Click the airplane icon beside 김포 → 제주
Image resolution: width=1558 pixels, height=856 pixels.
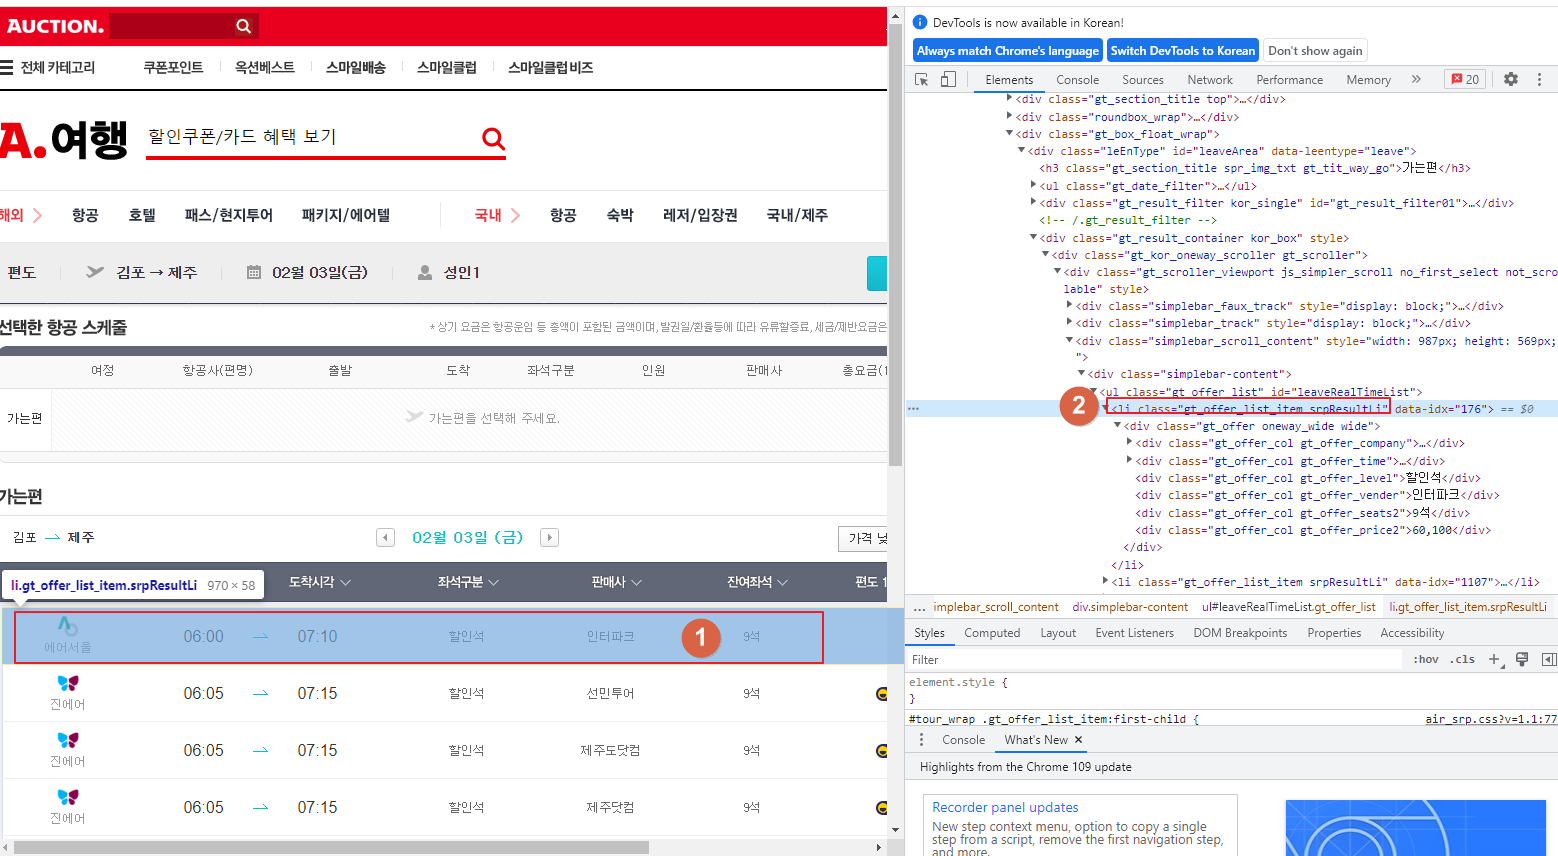(95, 272)
